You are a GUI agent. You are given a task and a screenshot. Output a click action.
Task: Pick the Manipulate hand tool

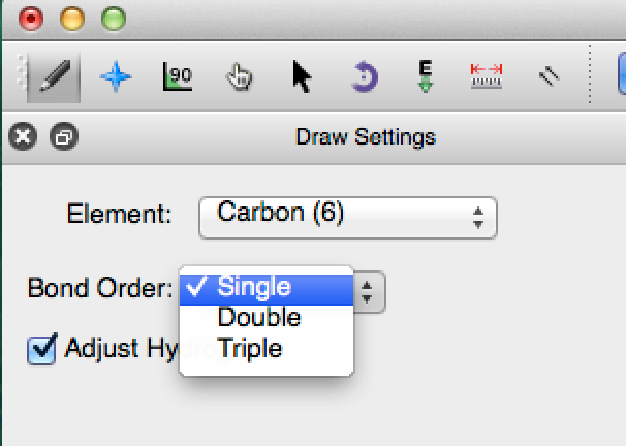[238, 77]
